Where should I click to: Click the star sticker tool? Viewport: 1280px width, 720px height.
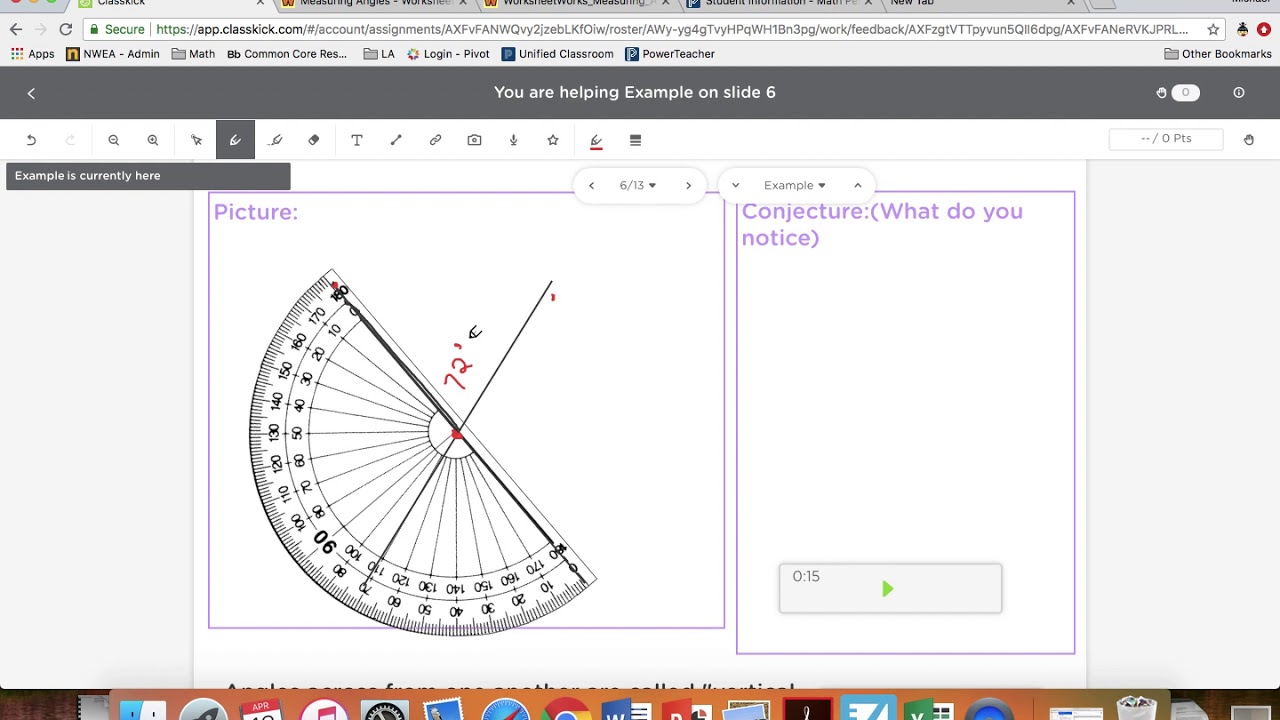(553, 140)
